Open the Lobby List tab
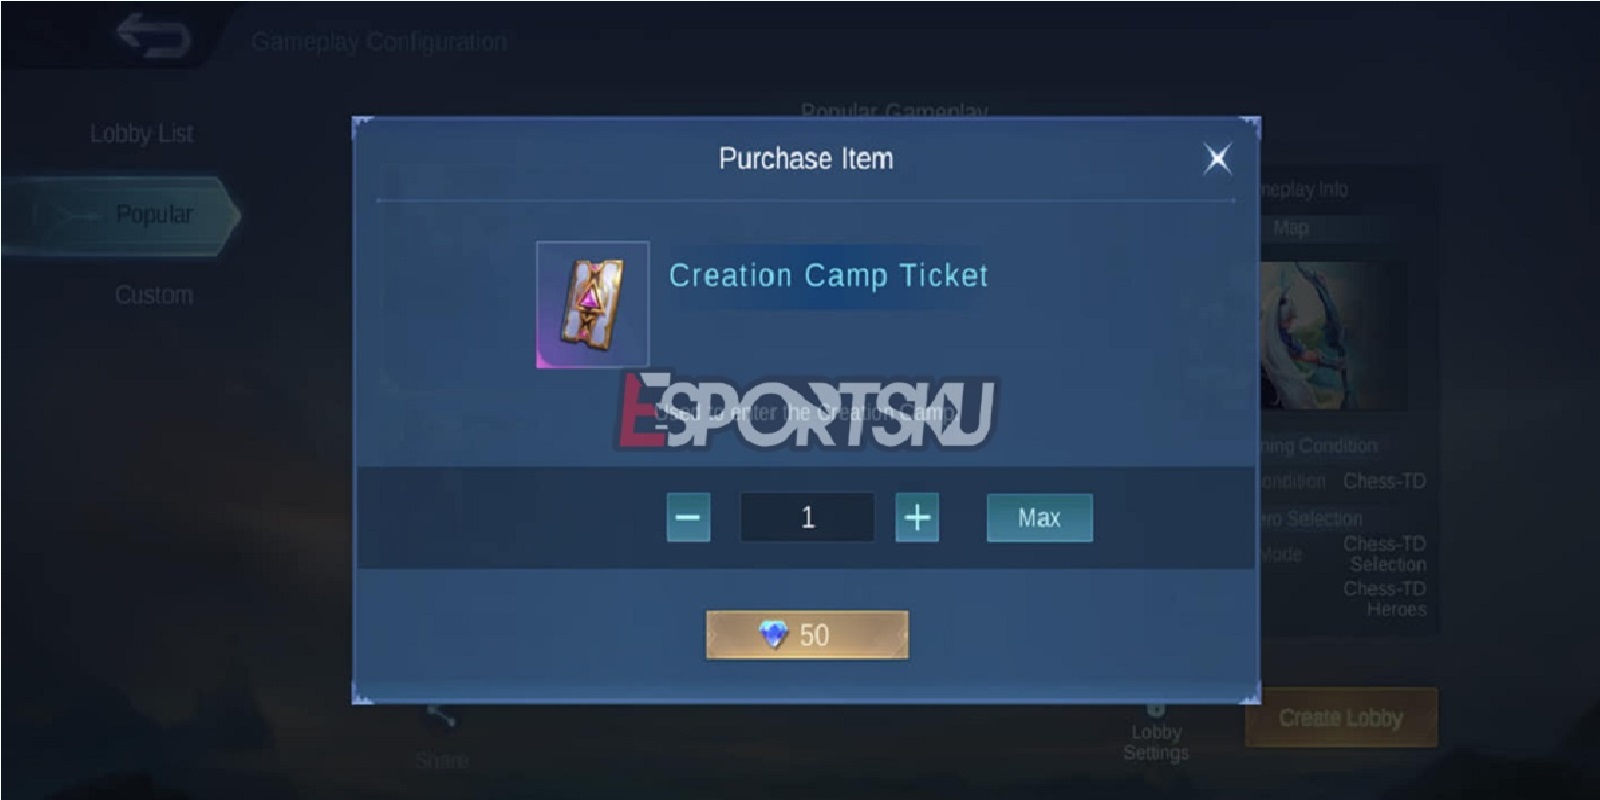Screen dimensions: 1600x800 141,133
